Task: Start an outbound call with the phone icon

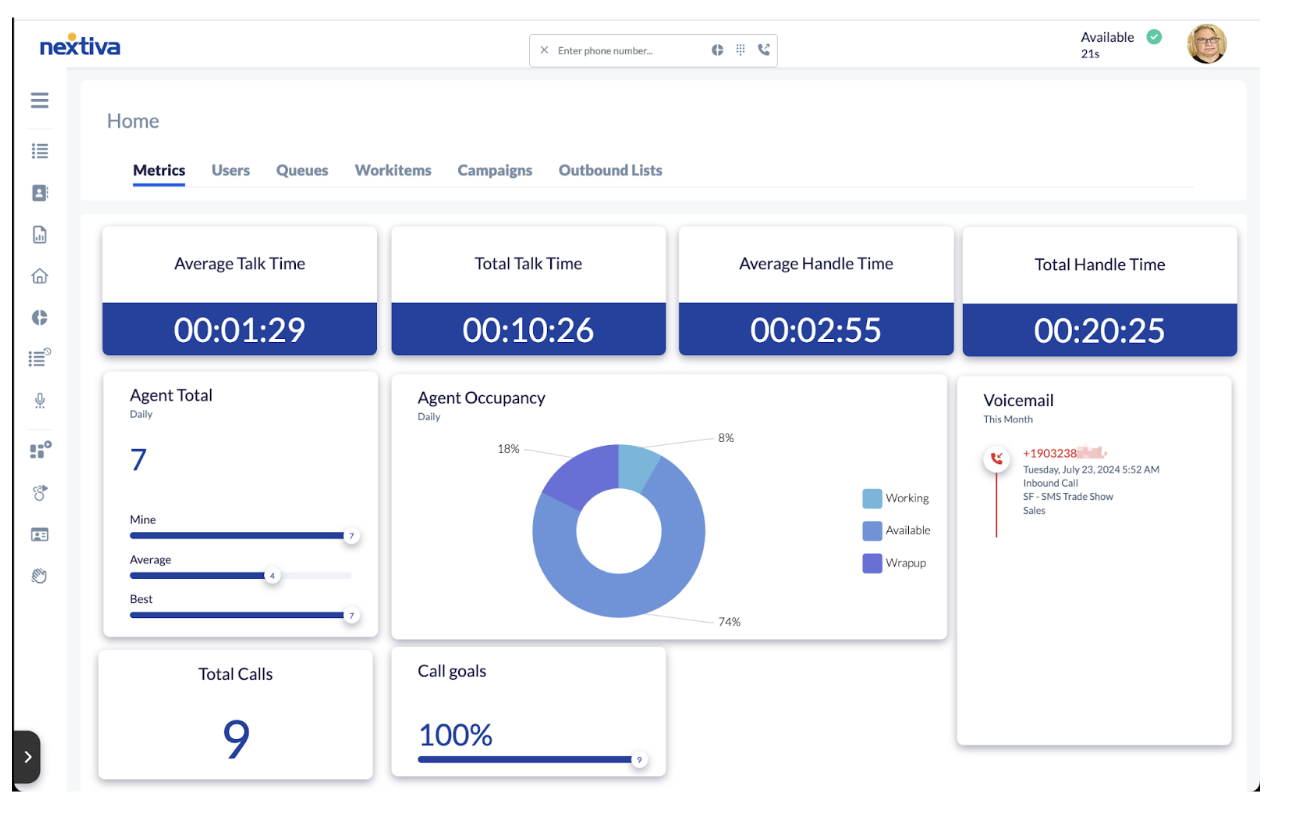Action: click(x=763, y=49)
